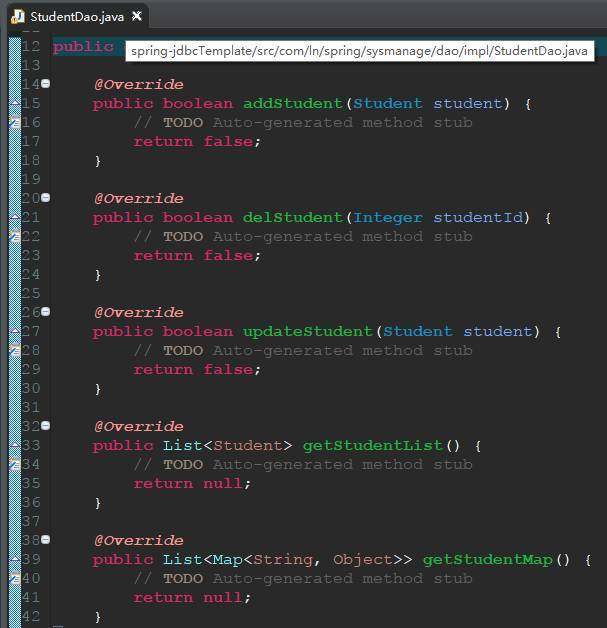This screenshot has width=607, height=628.
Task: Select the StudentDao.java editor tab
Action: pos(77,17)
